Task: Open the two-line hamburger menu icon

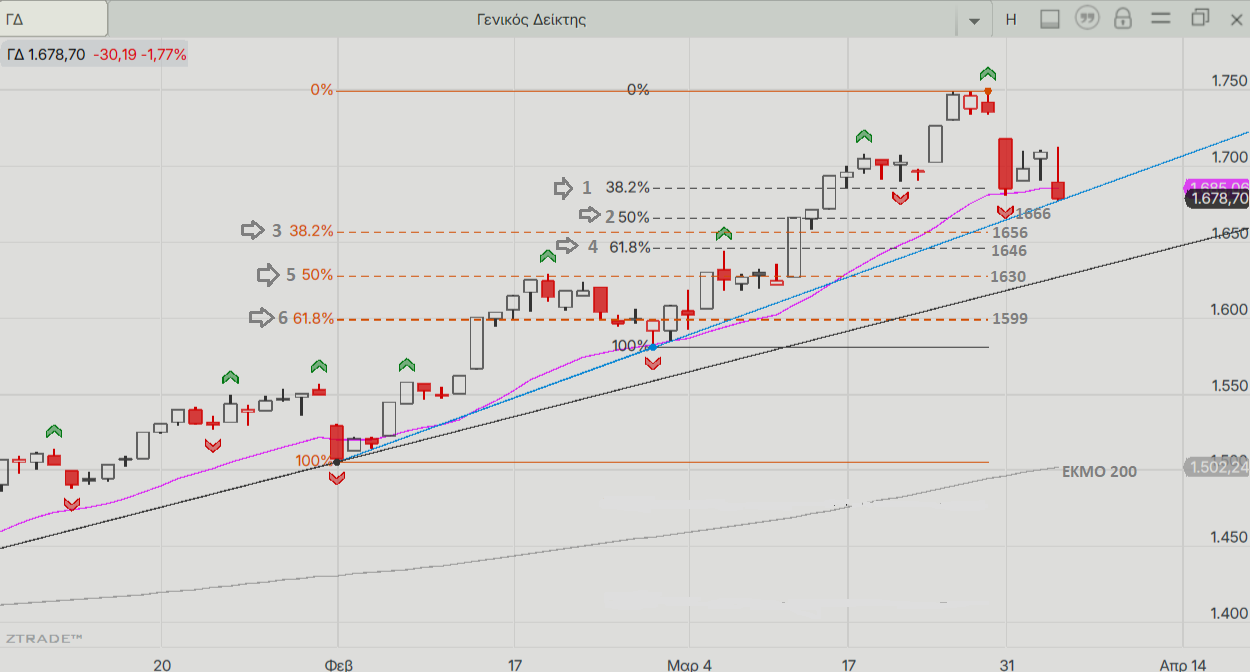Action: [1160, 19]
